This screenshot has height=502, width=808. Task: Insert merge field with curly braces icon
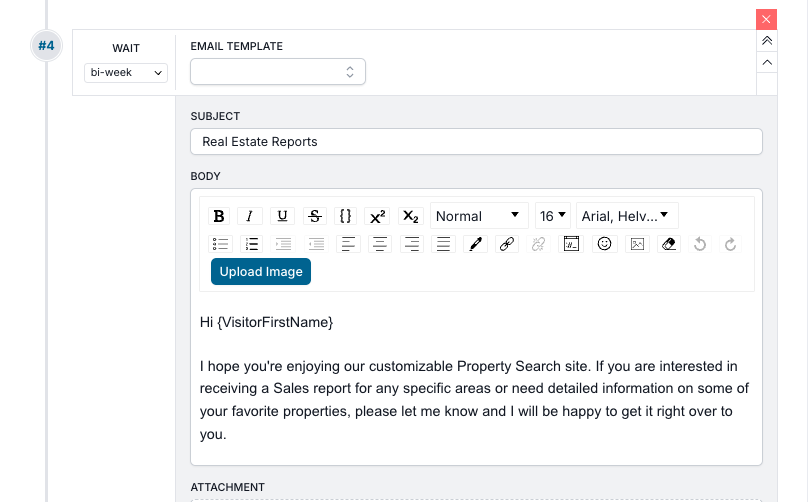pyautogui.click(x=345, y=216)
